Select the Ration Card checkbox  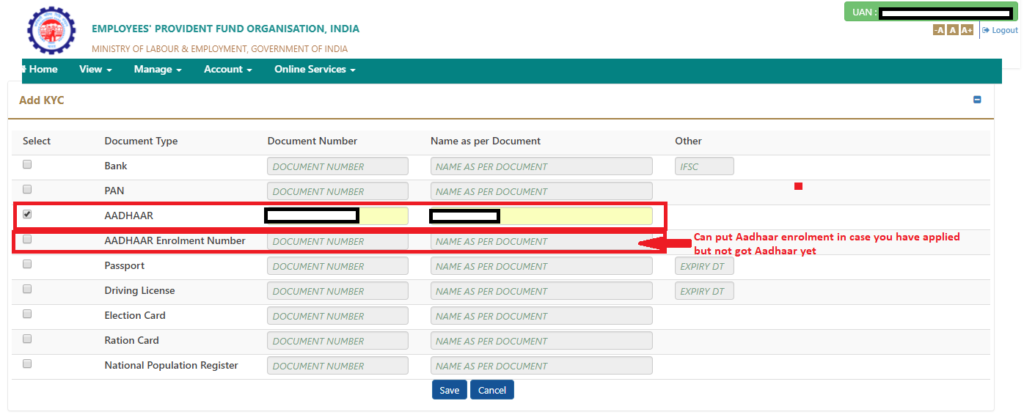coord(27,338)
